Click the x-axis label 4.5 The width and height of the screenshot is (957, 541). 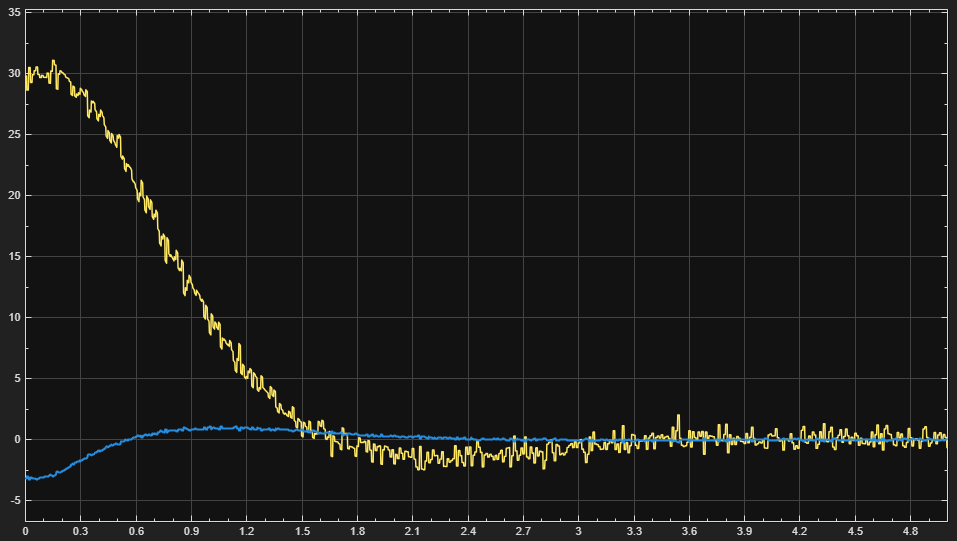856,531
